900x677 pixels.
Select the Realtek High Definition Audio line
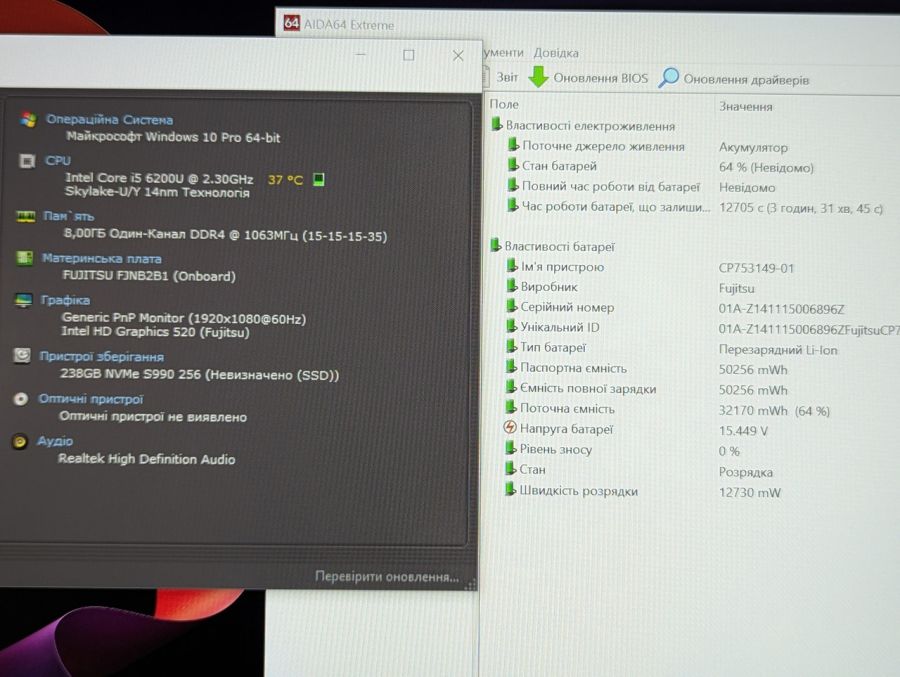pos(146,459)
